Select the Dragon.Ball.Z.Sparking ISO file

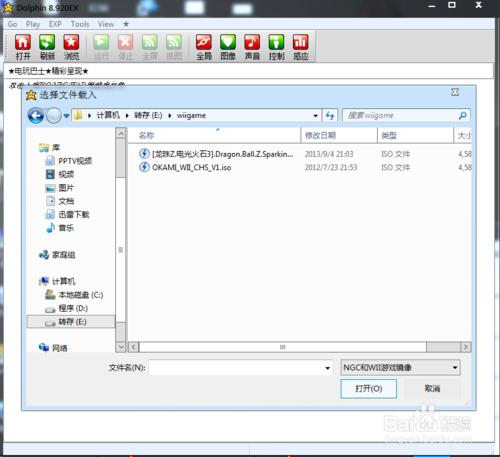click(216, 154)
